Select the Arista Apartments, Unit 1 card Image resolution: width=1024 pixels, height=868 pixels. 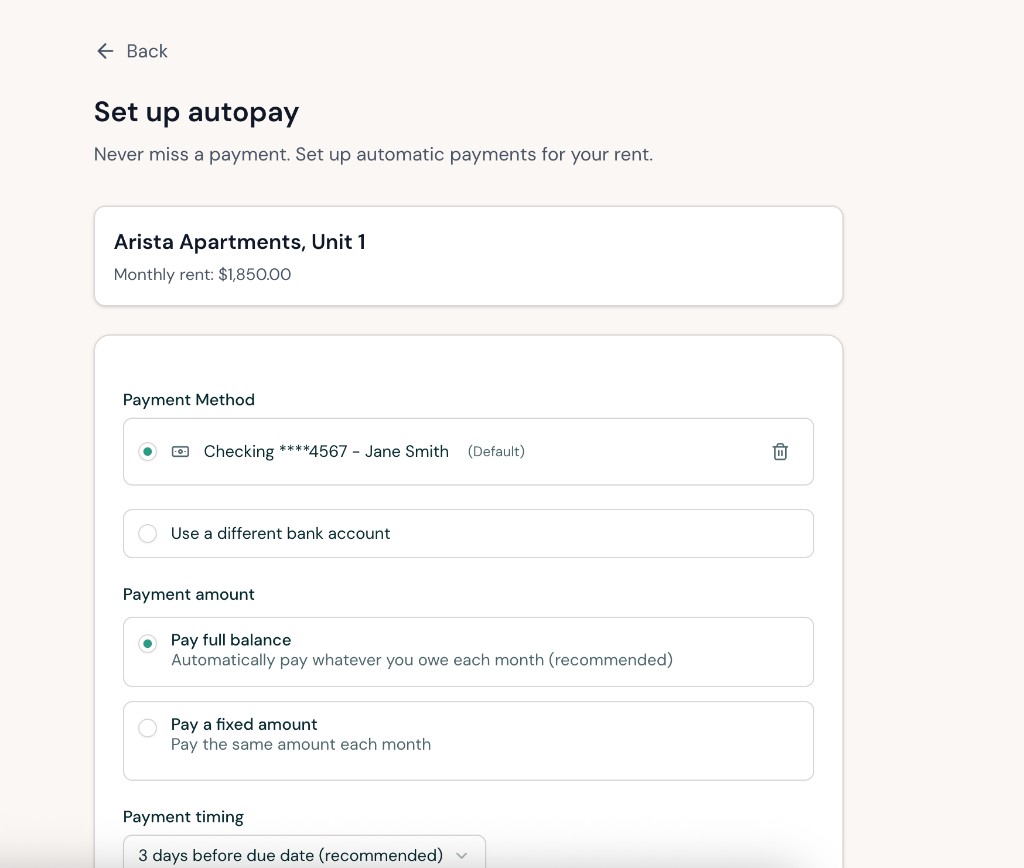468,255
